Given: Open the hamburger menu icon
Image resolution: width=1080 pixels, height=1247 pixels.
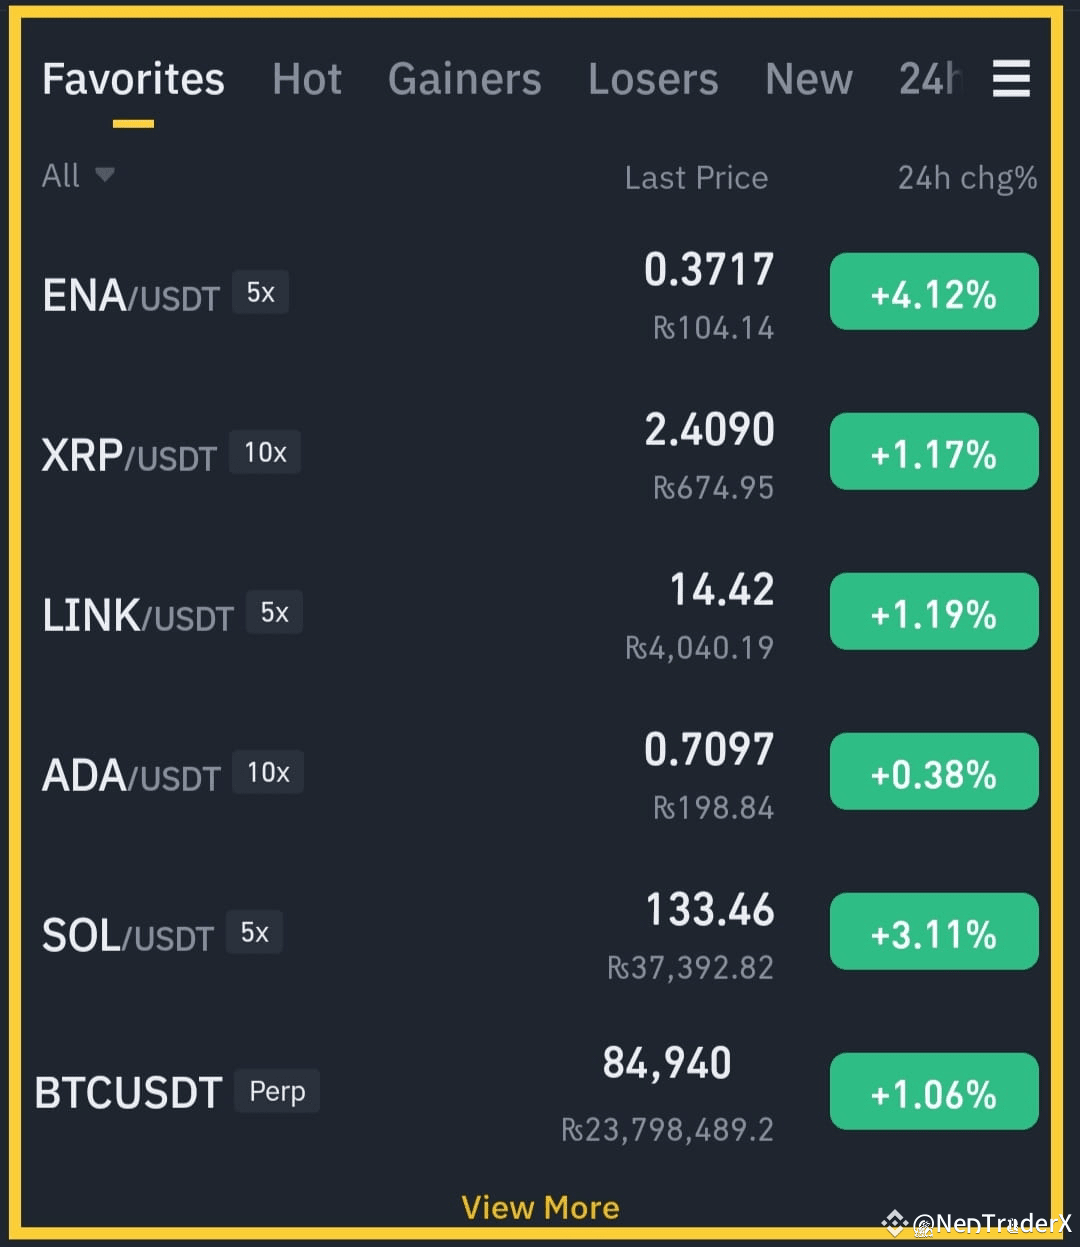Looking at the screenshot, I should [x=1011, y=78].
